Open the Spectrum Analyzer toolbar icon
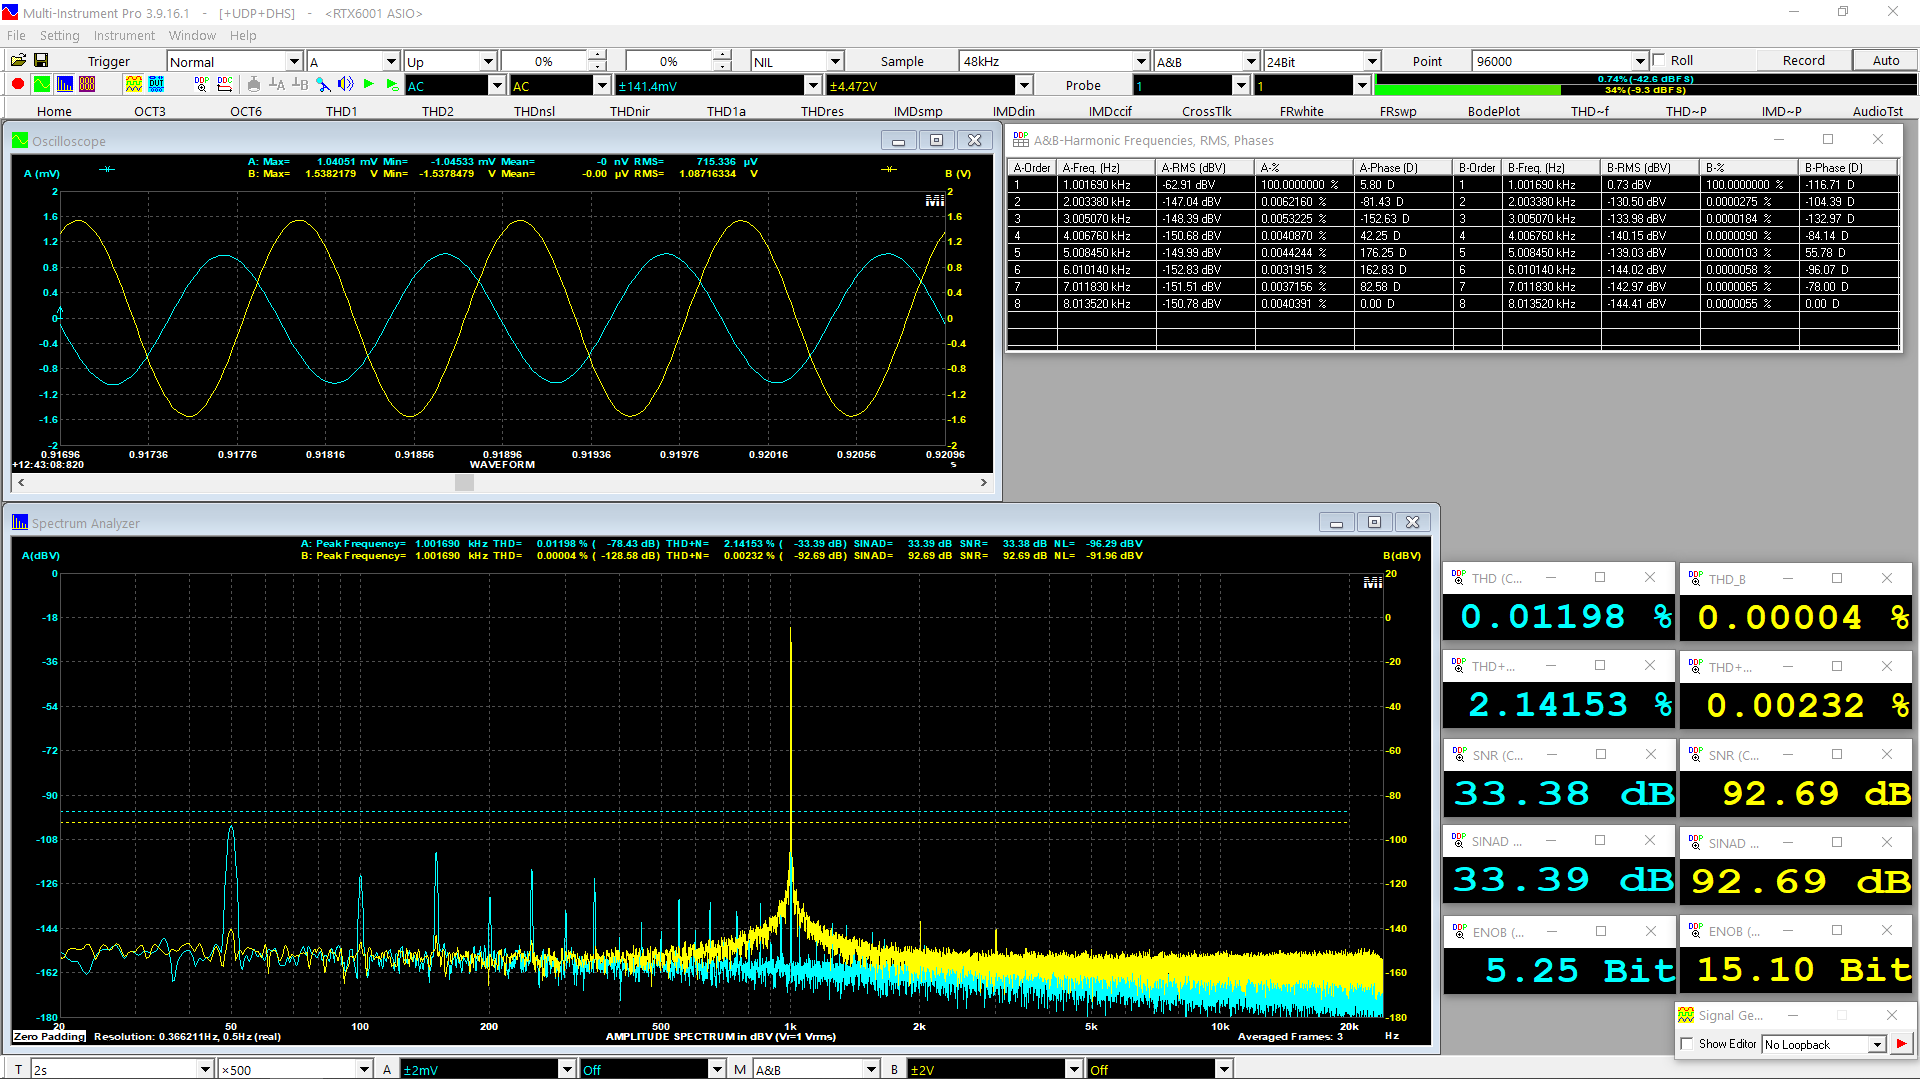 tap(65, 85)
